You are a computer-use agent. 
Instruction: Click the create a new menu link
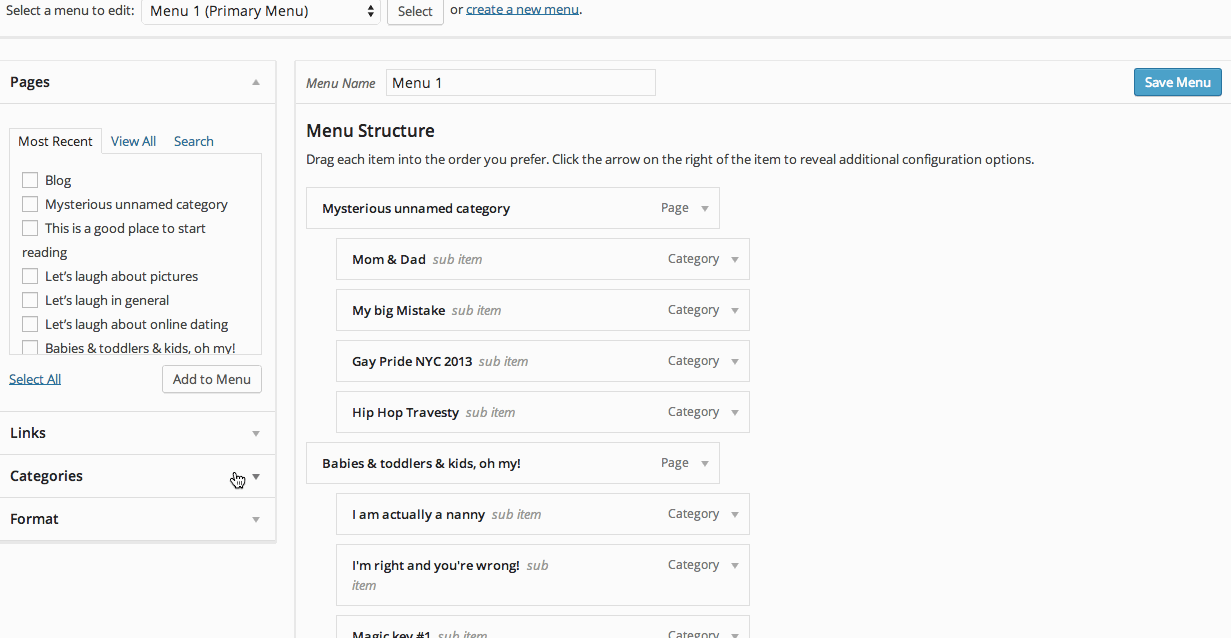point(522,10)
